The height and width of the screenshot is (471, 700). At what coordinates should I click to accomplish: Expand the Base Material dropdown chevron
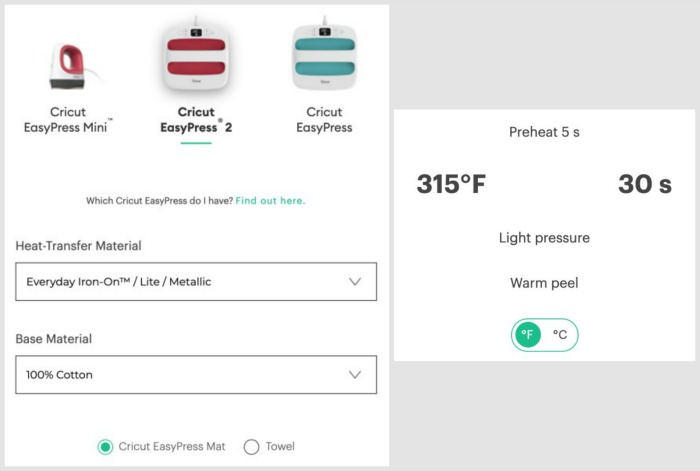point(355,375)
